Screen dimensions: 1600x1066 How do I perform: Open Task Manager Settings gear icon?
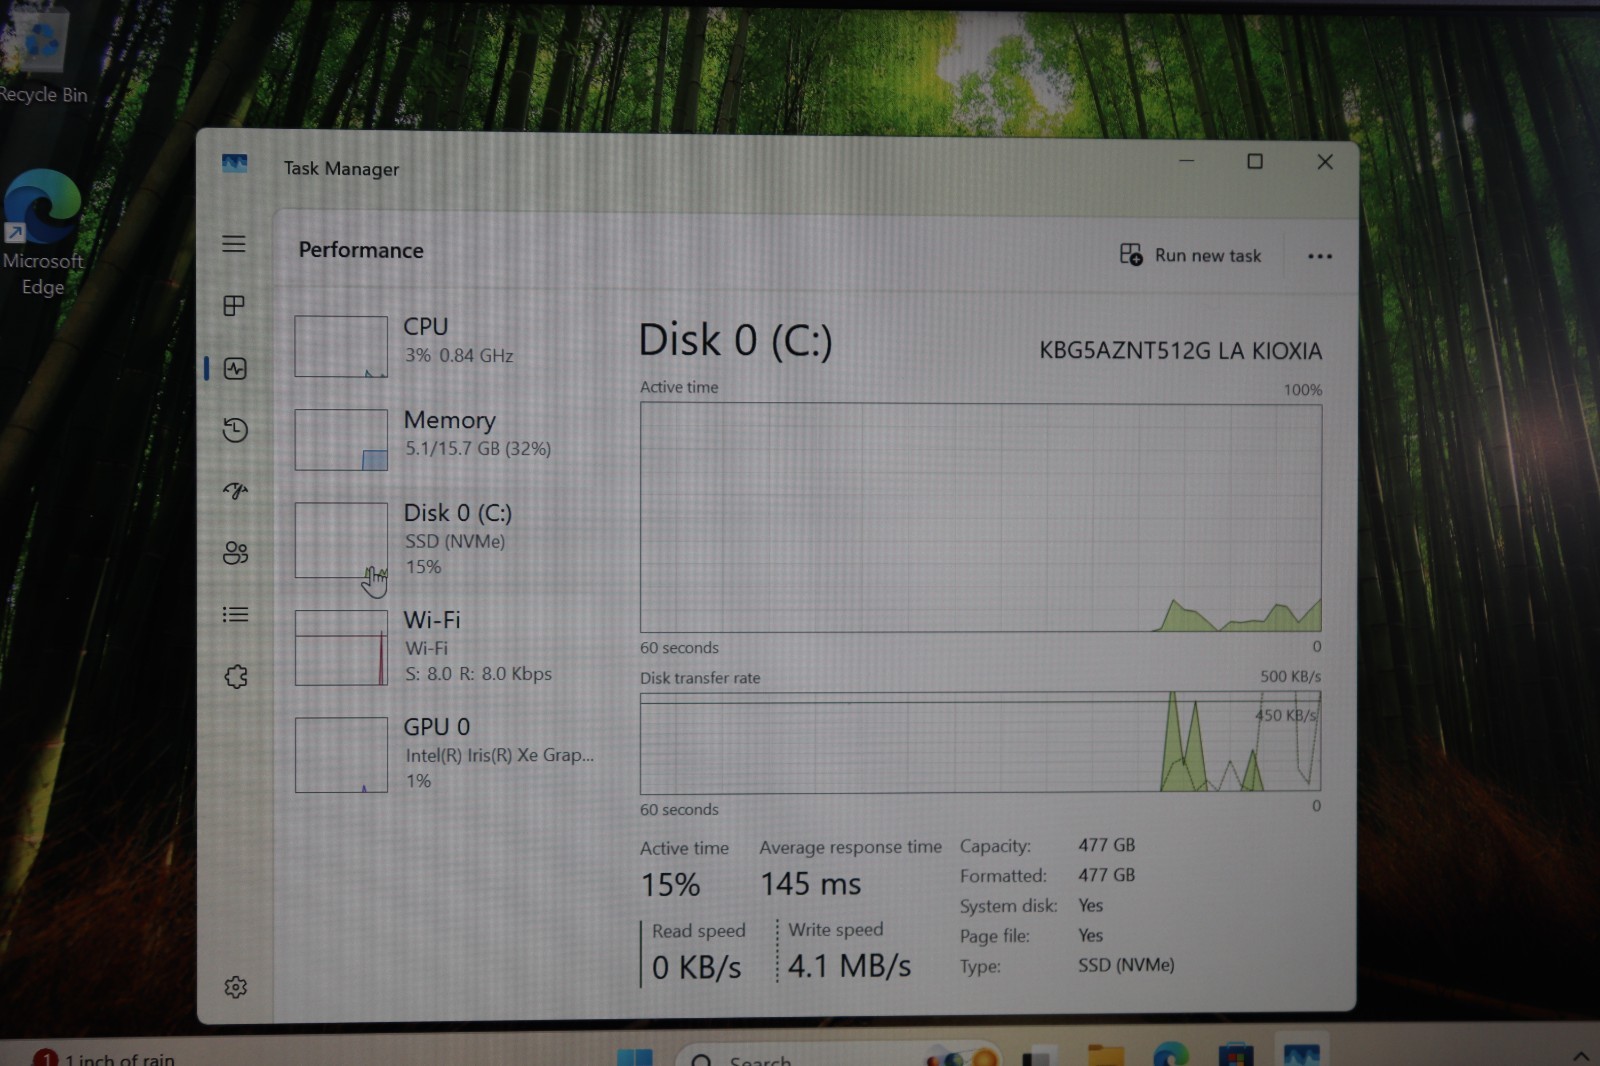236,987
